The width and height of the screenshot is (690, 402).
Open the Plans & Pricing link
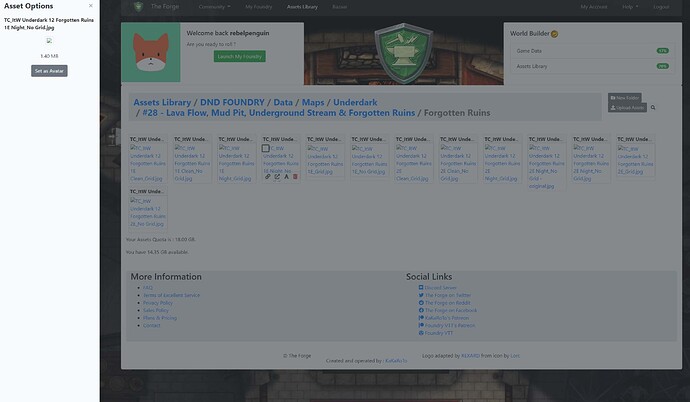point(160,318)
